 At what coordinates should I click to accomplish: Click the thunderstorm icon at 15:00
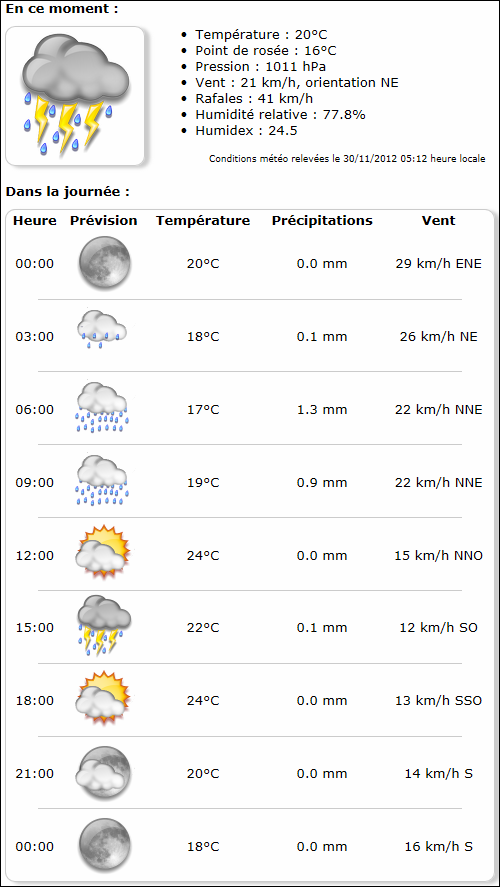pos(104,626)
